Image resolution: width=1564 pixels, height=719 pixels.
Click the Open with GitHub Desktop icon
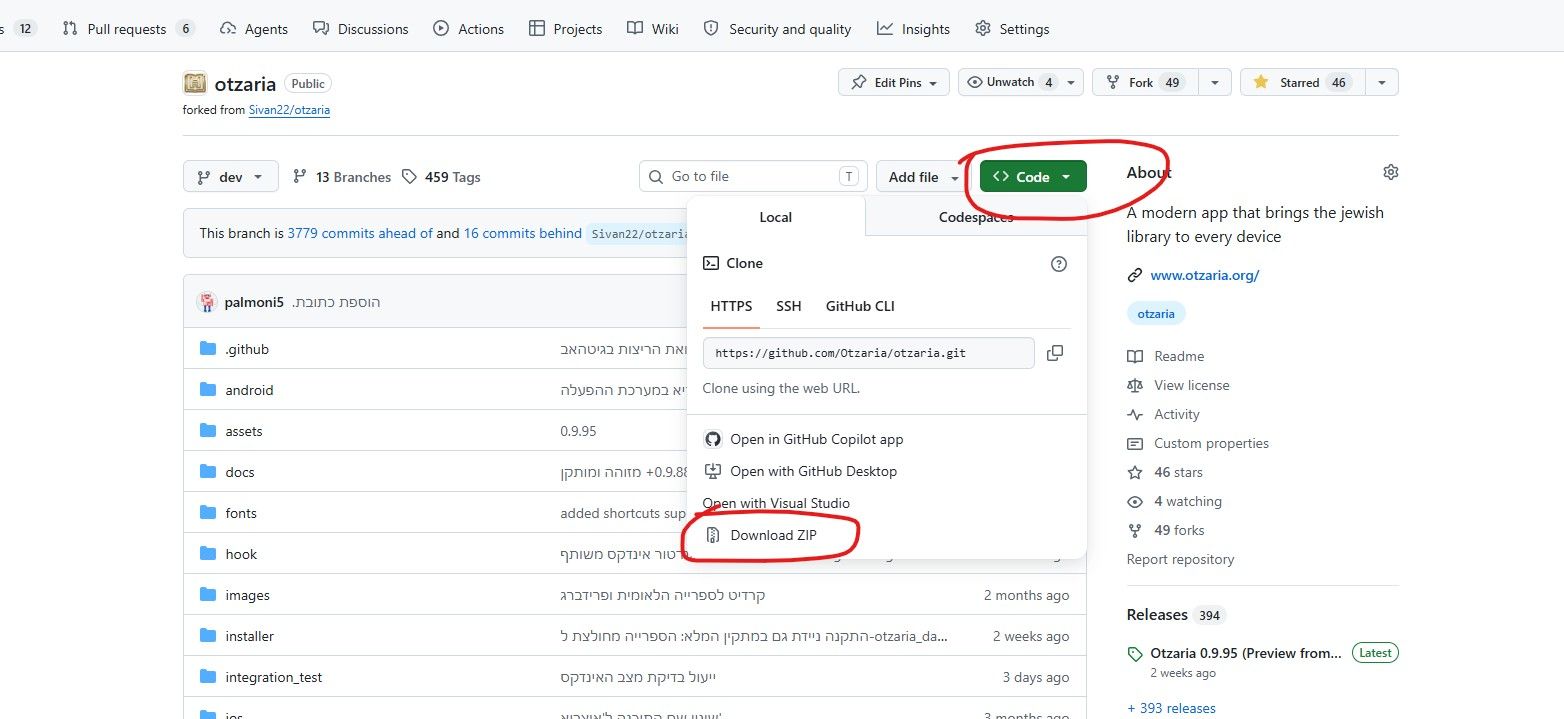tap(713, 471)
